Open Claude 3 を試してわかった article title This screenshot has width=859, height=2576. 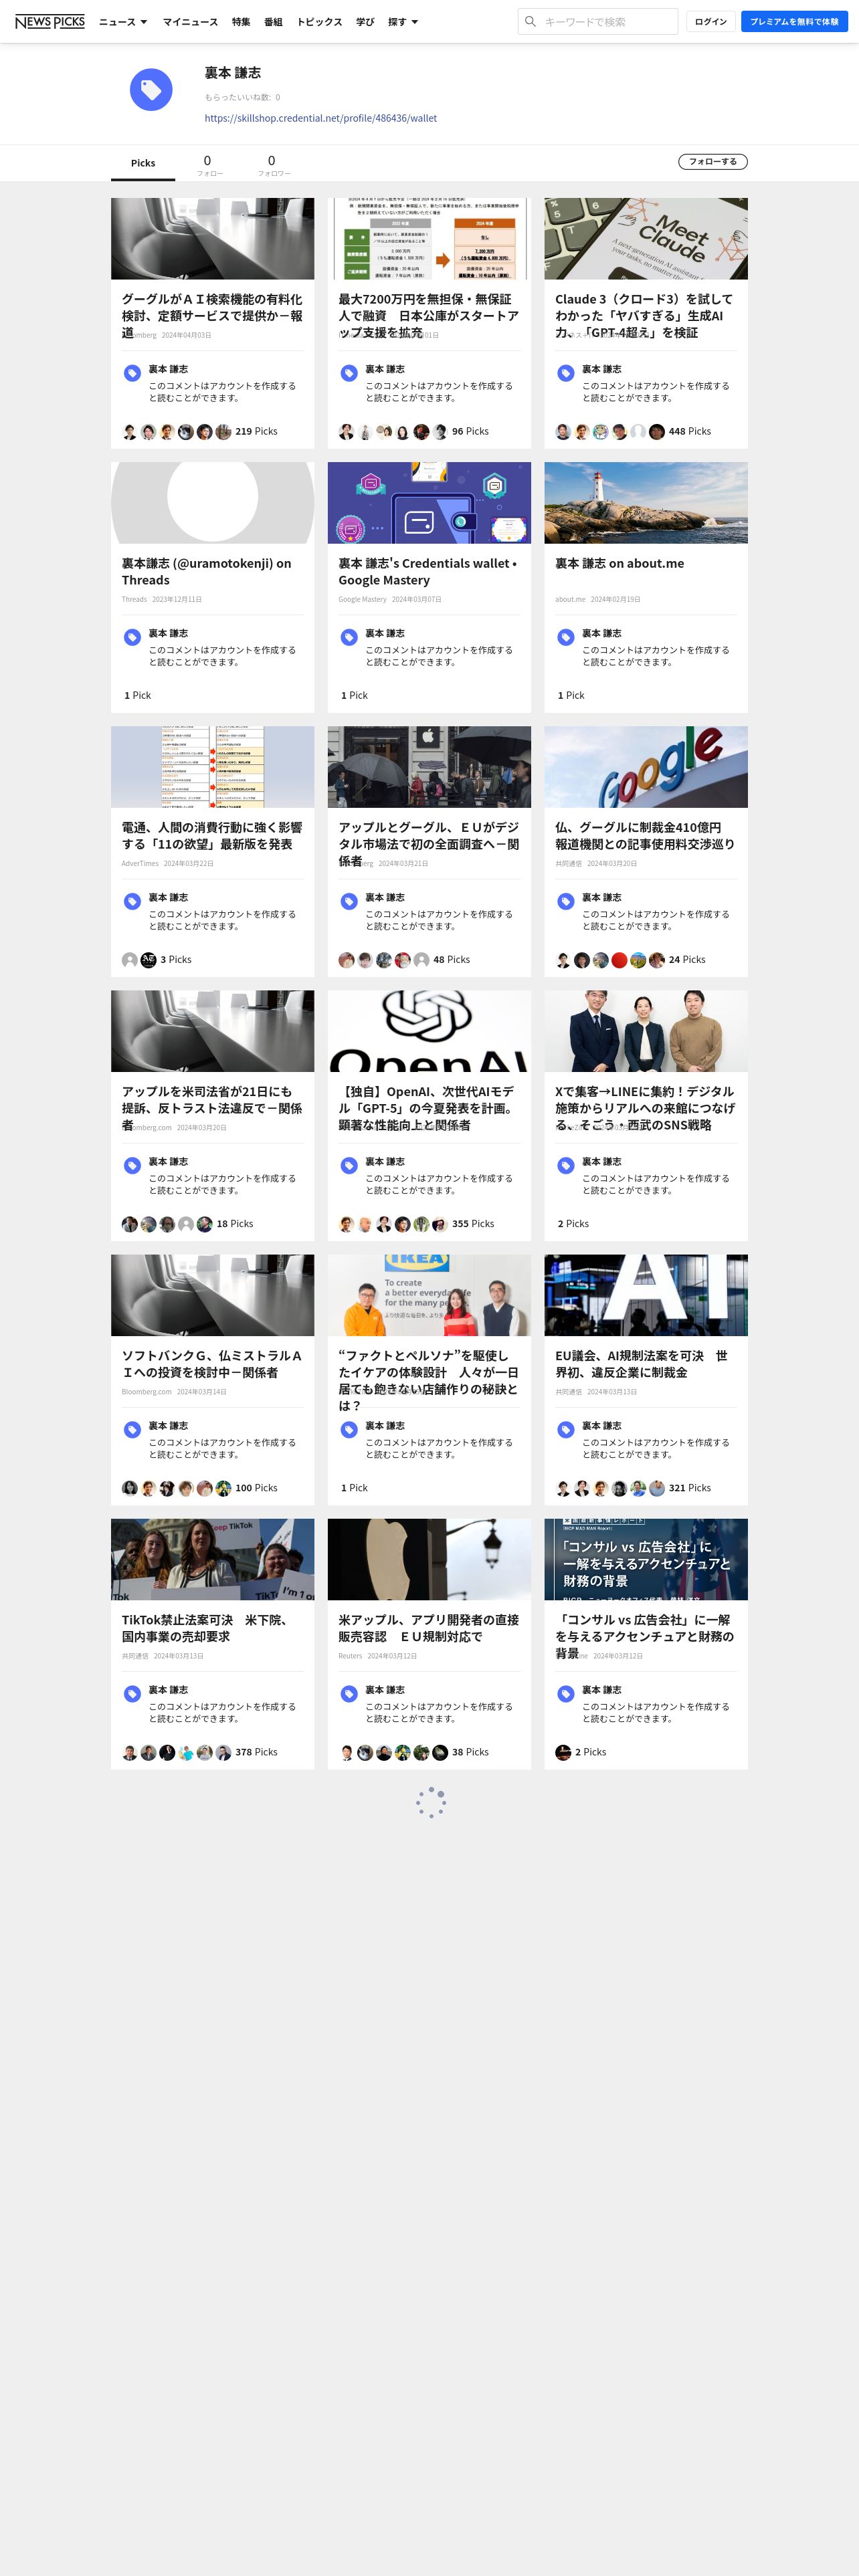point(645,315)
